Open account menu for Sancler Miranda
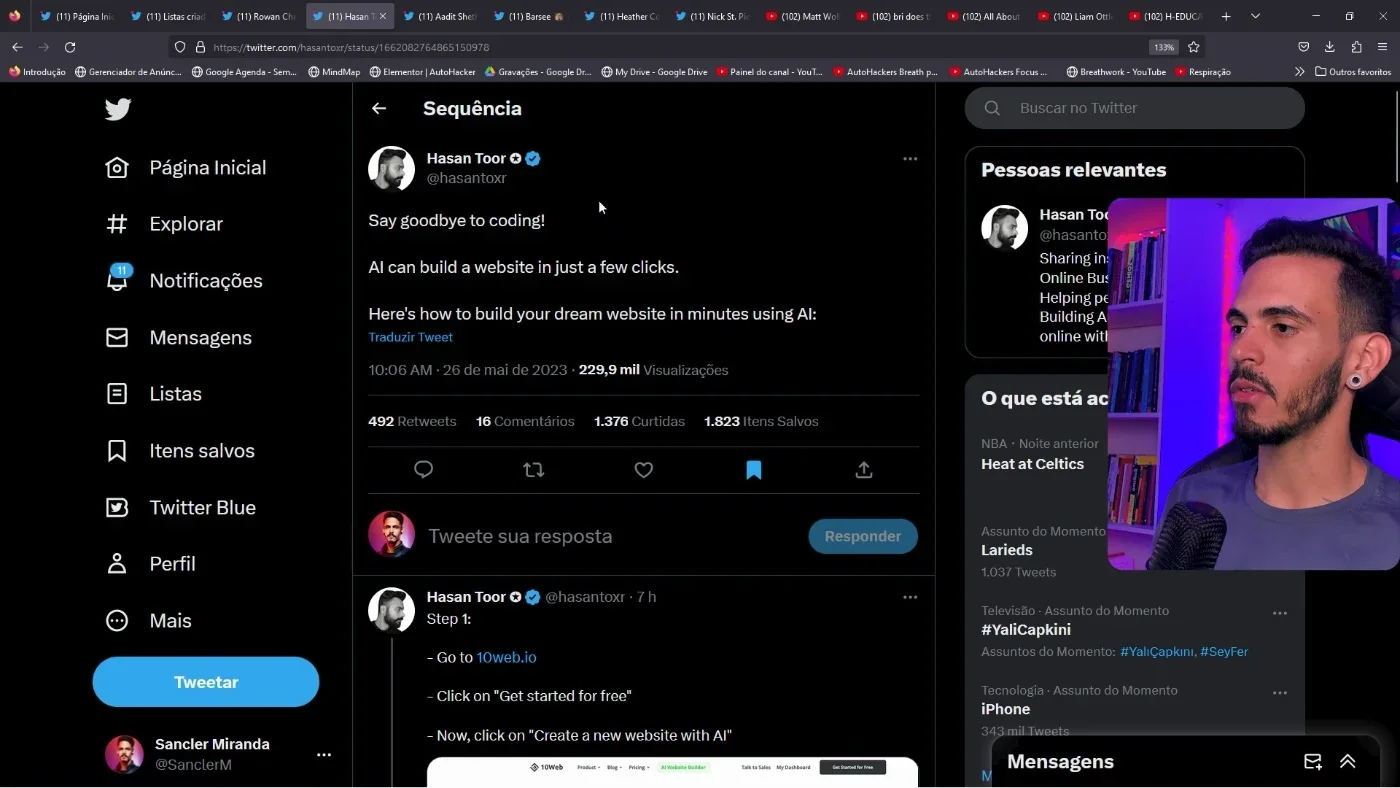1400x788 pixels. (324, 755)
